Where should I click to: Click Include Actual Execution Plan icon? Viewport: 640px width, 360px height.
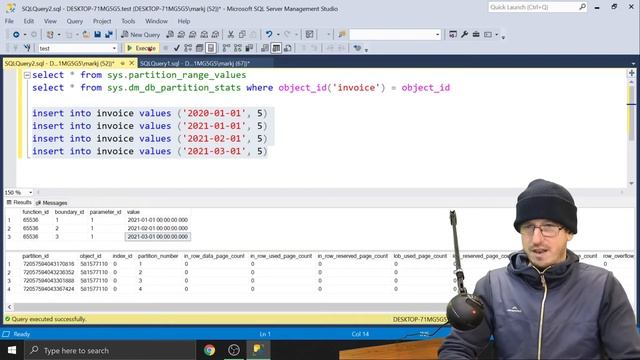coord(226,48)
